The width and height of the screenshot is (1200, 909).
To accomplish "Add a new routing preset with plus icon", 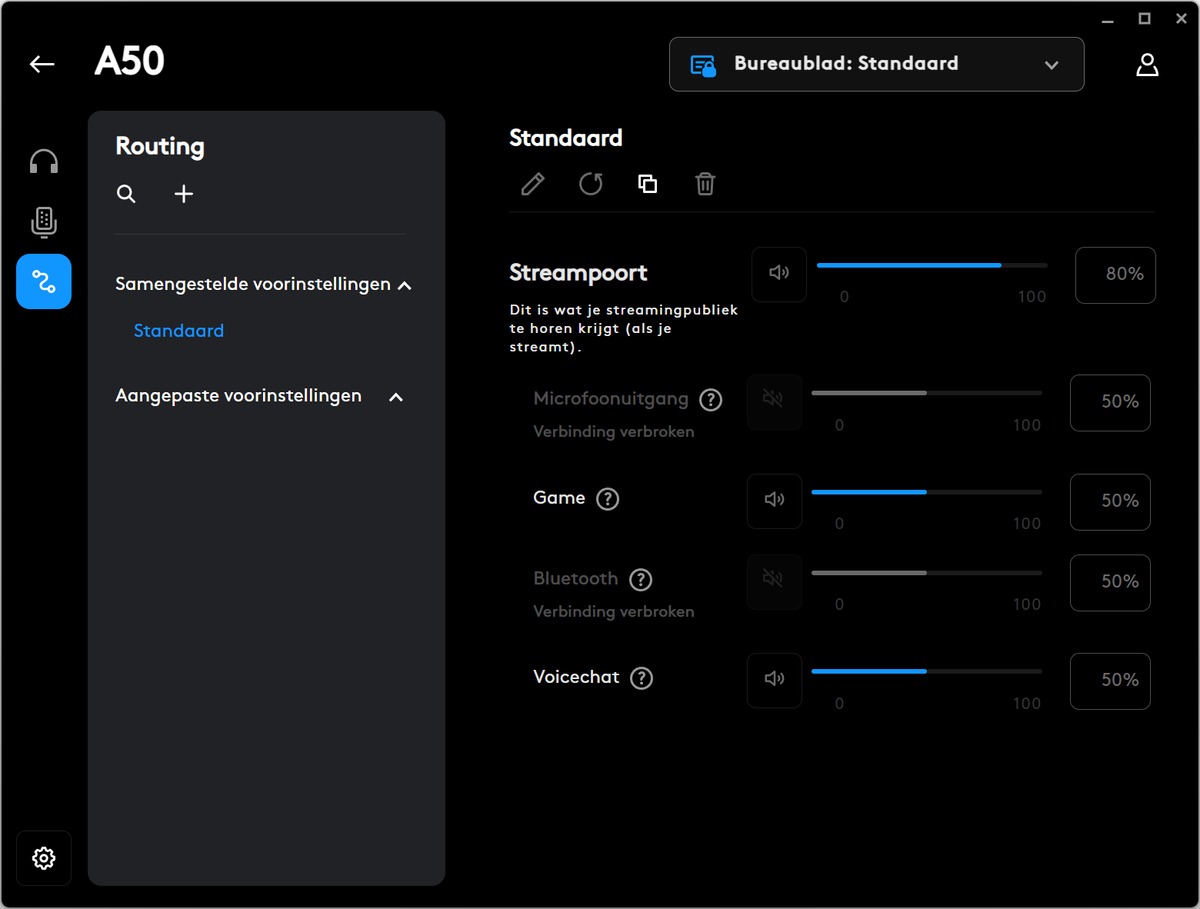I will coord(184,194).
